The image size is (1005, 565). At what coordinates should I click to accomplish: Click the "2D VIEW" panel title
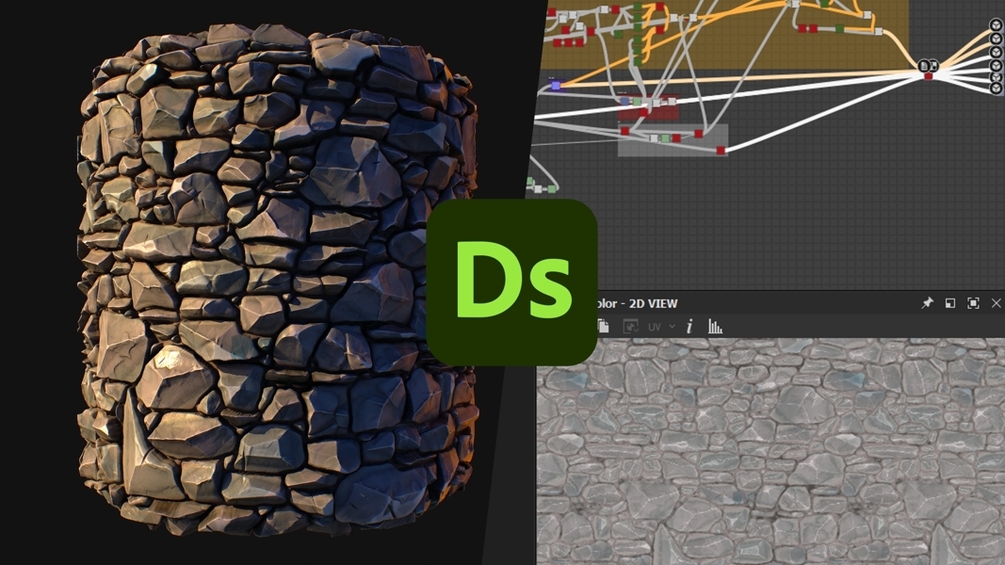click(x=653, y=304)
